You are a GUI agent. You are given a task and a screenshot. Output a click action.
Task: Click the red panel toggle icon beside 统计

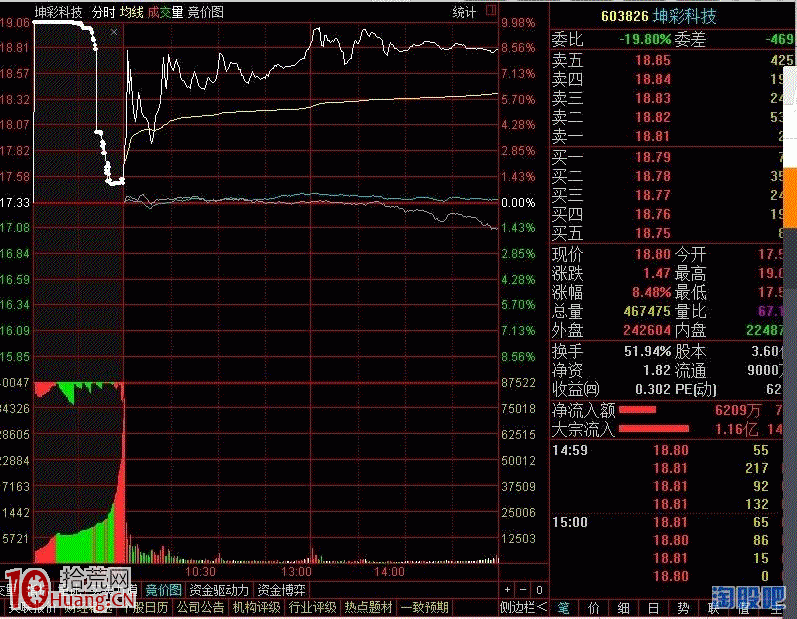click(x=491, y=10)
